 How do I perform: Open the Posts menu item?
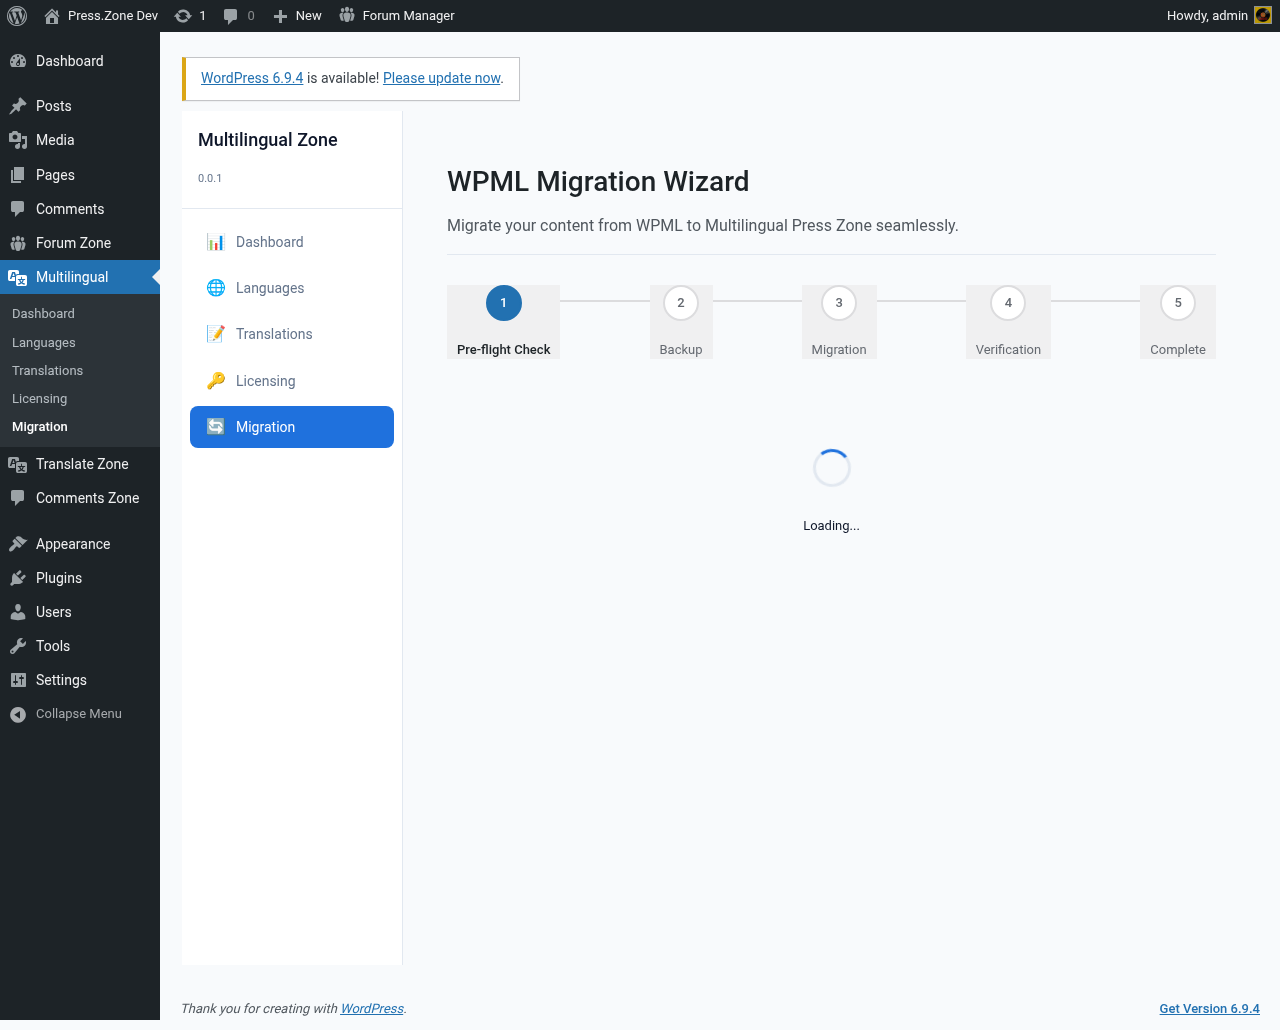click(80, 106)
